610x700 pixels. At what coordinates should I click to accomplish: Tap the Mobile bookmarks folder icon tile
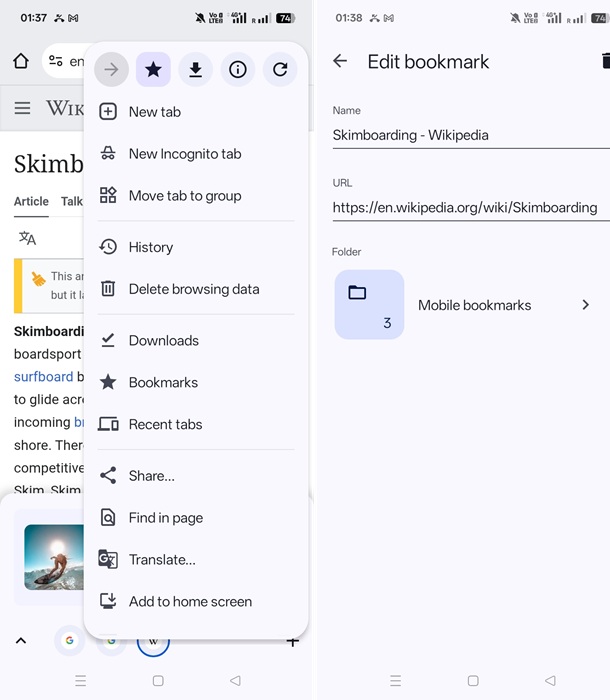tap(369, 304)
